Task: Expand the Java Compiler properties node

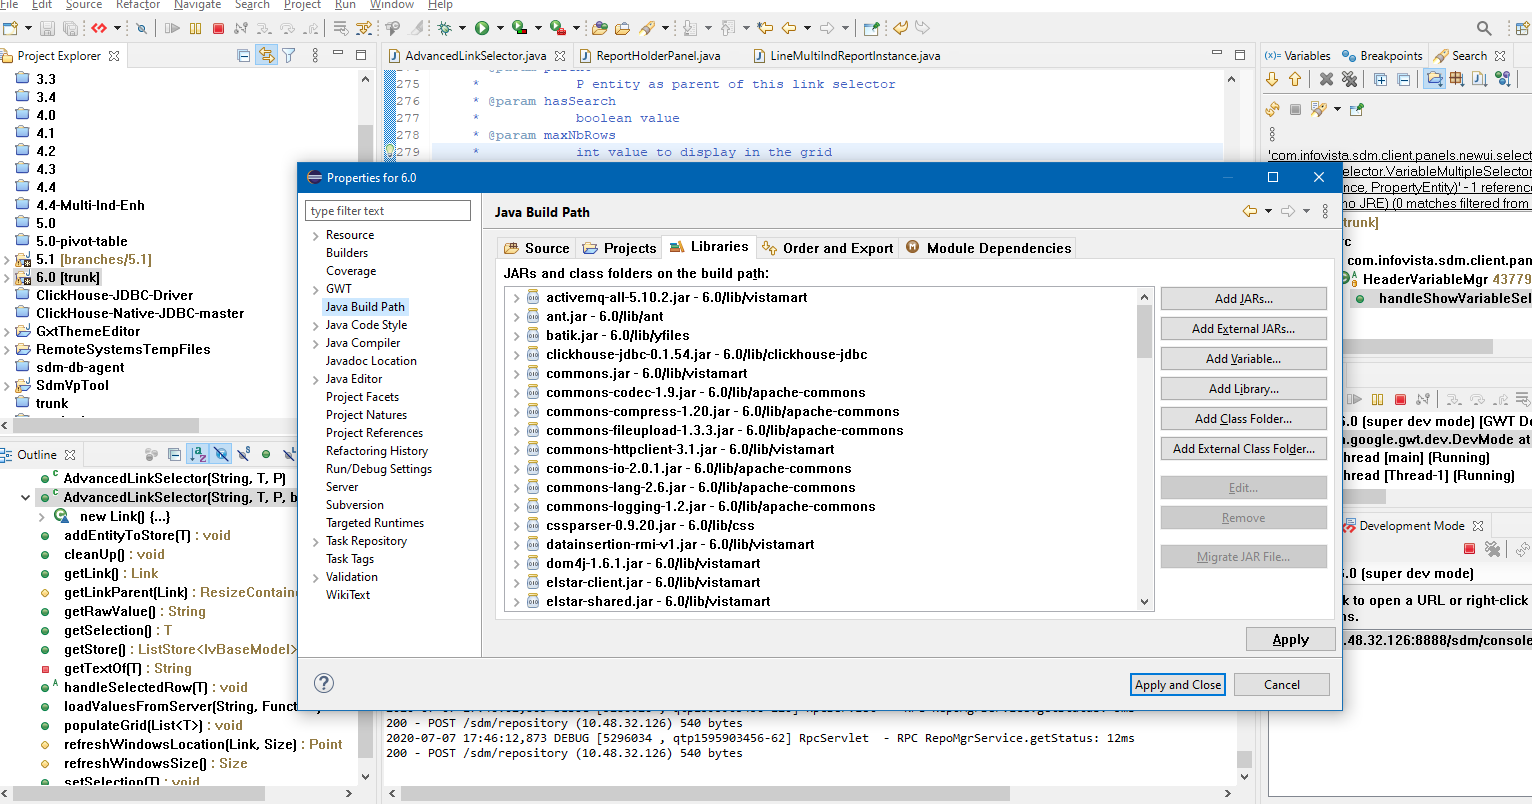Action: [x=315, y=344]
